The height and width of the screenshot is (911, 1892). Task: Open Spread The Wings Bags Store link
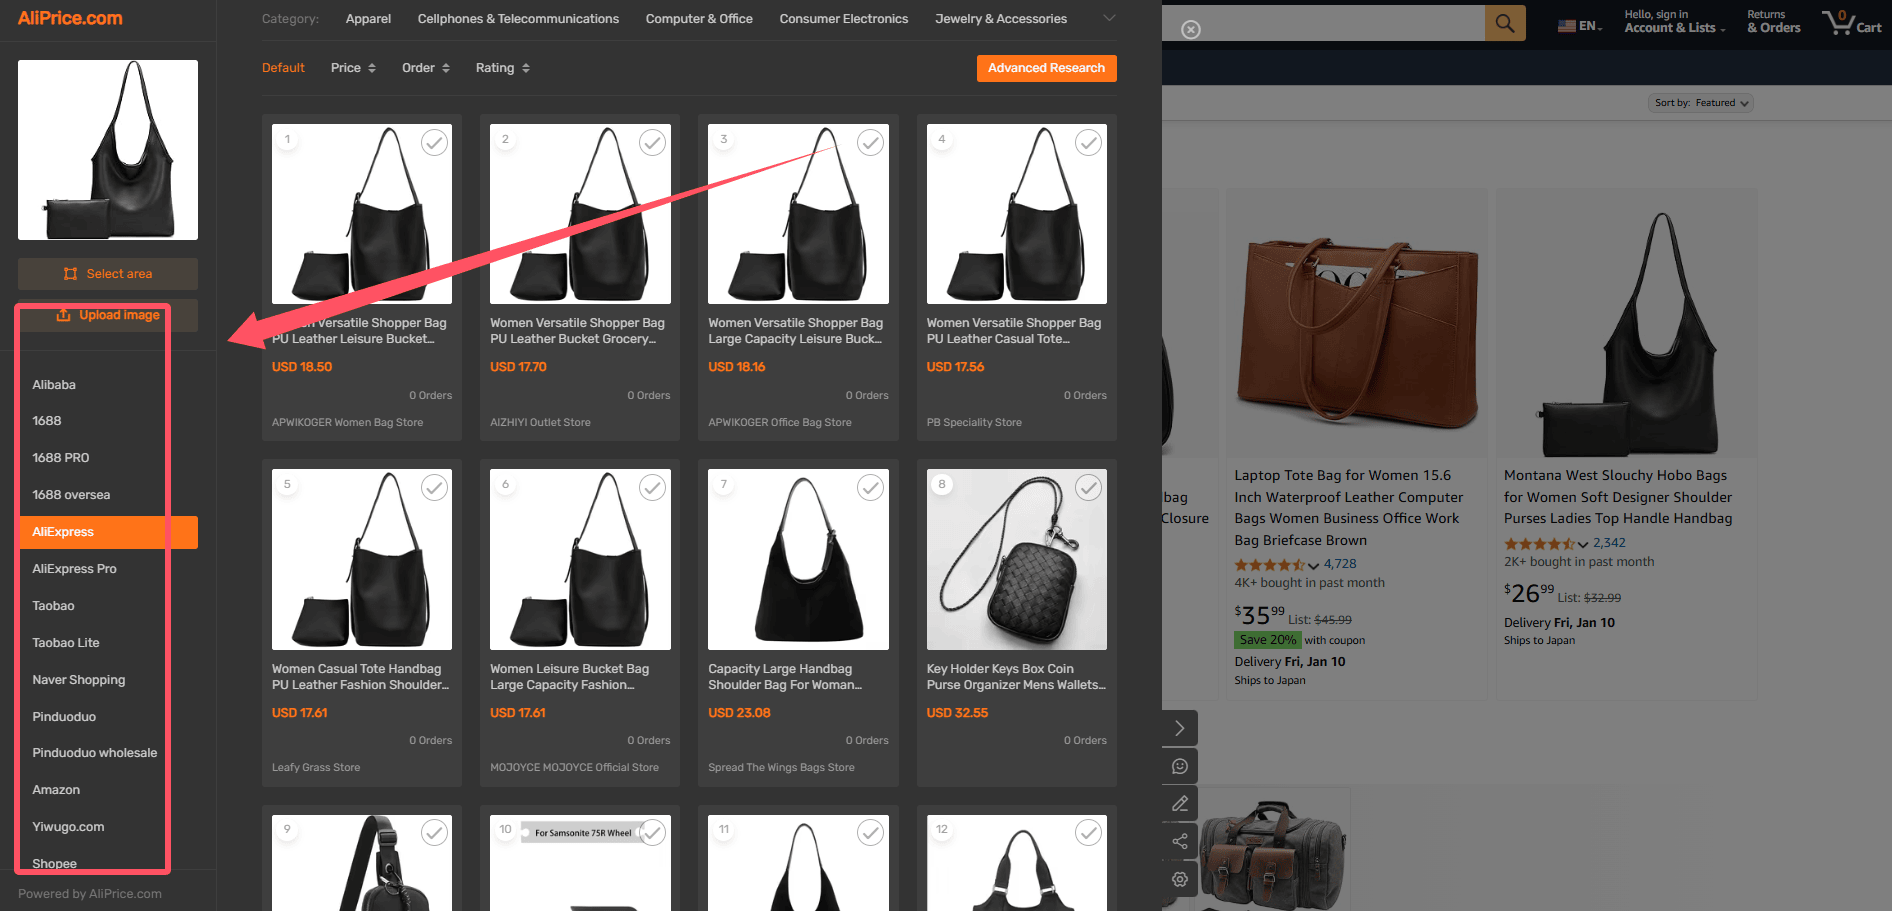[x=781, y=768]
